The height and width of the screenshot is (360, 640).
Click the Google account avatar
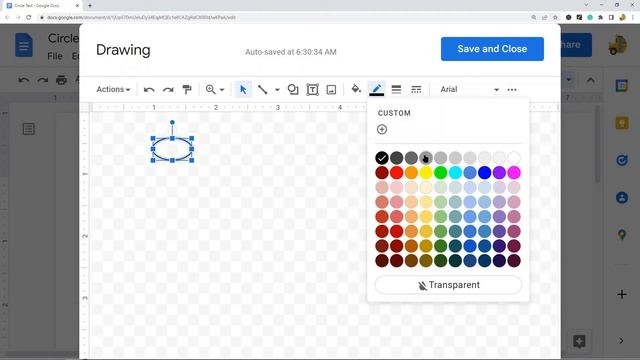(618, 45)
